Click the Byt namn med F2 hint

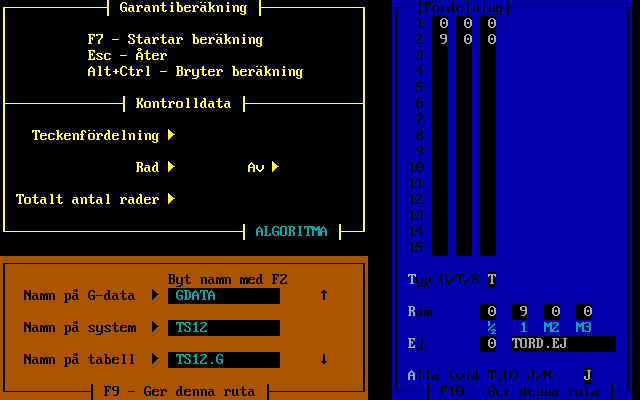(x=228, y=280)
